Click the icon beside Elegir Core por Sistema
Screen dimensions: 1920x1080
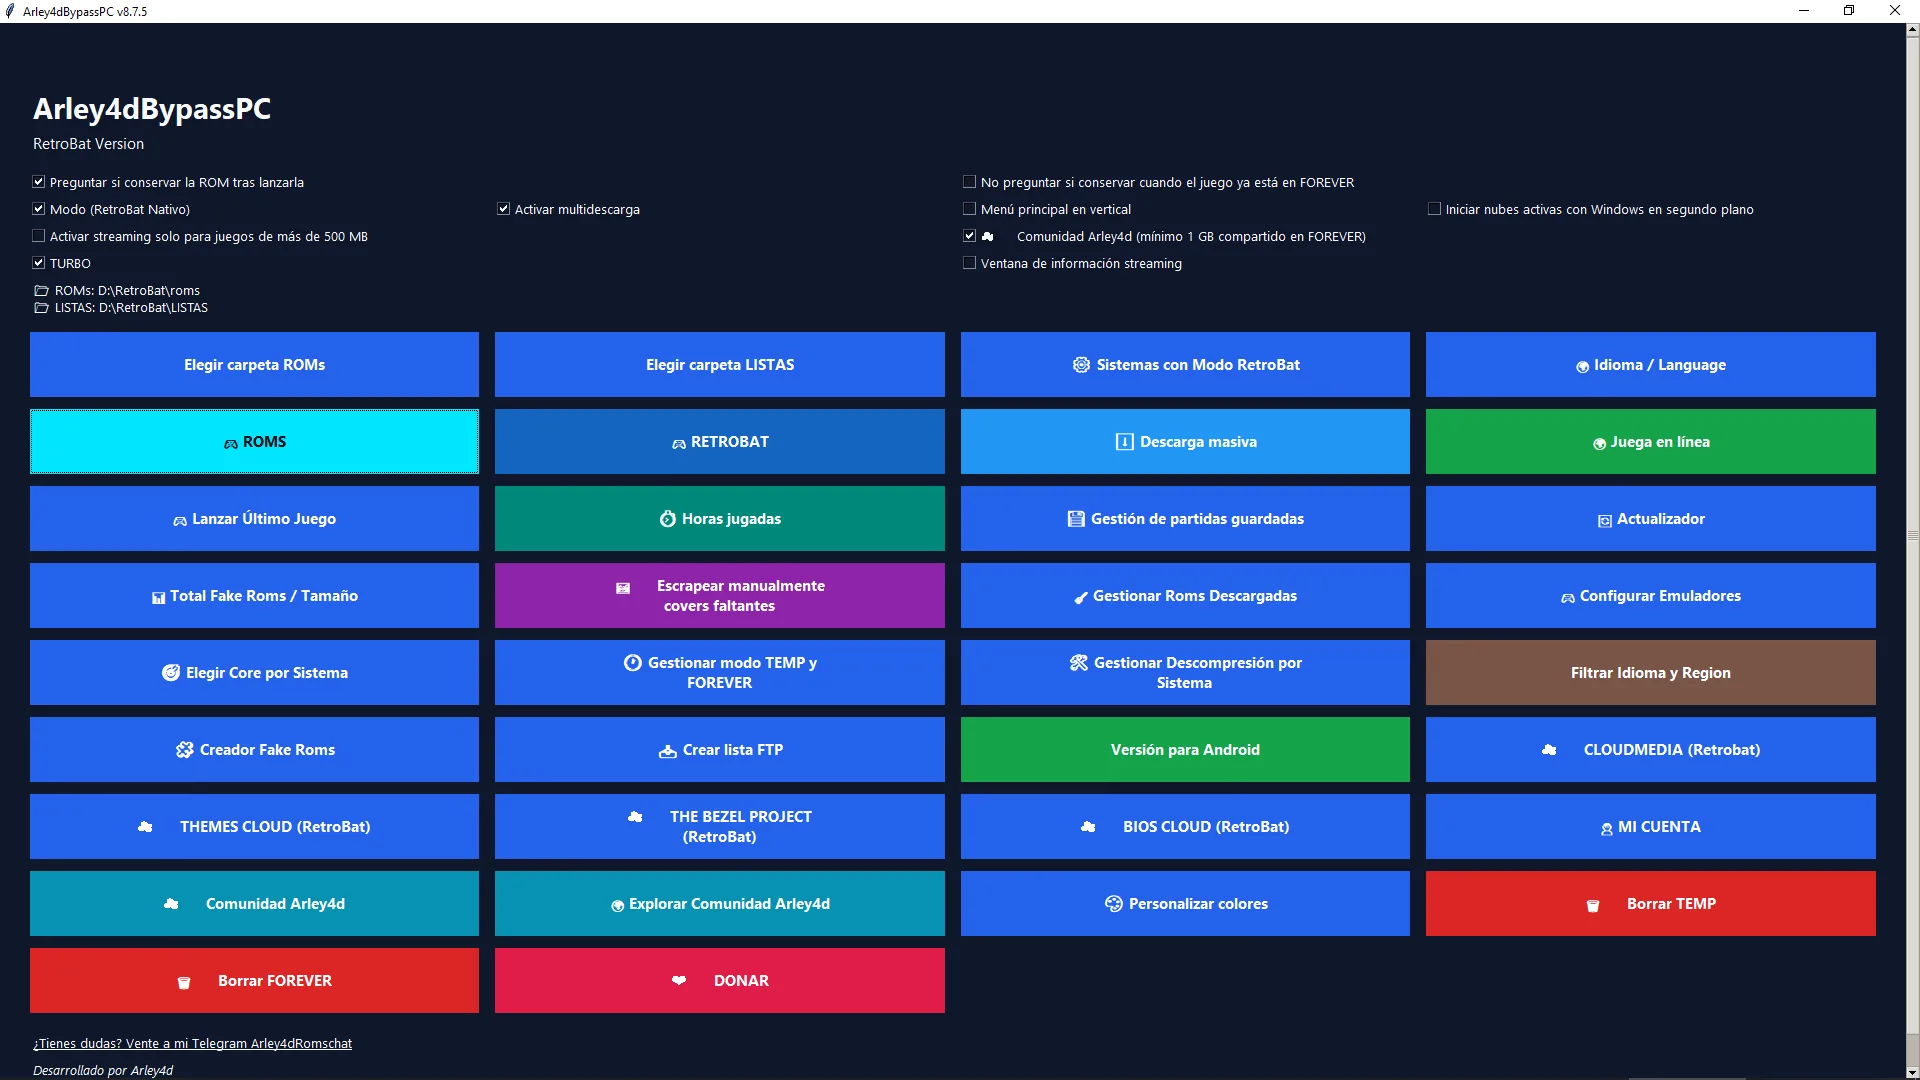(171, 673)
